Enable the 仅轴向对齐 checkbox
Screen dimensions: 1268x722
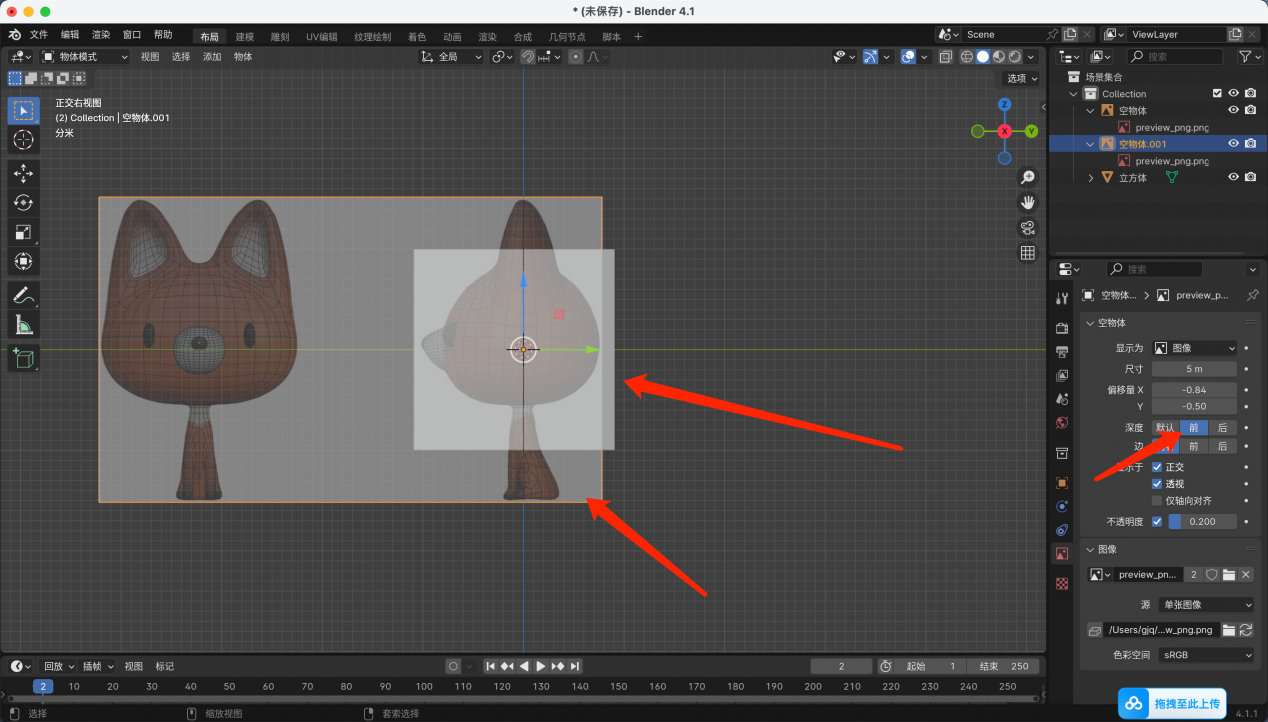click(x=1157, y=500)
